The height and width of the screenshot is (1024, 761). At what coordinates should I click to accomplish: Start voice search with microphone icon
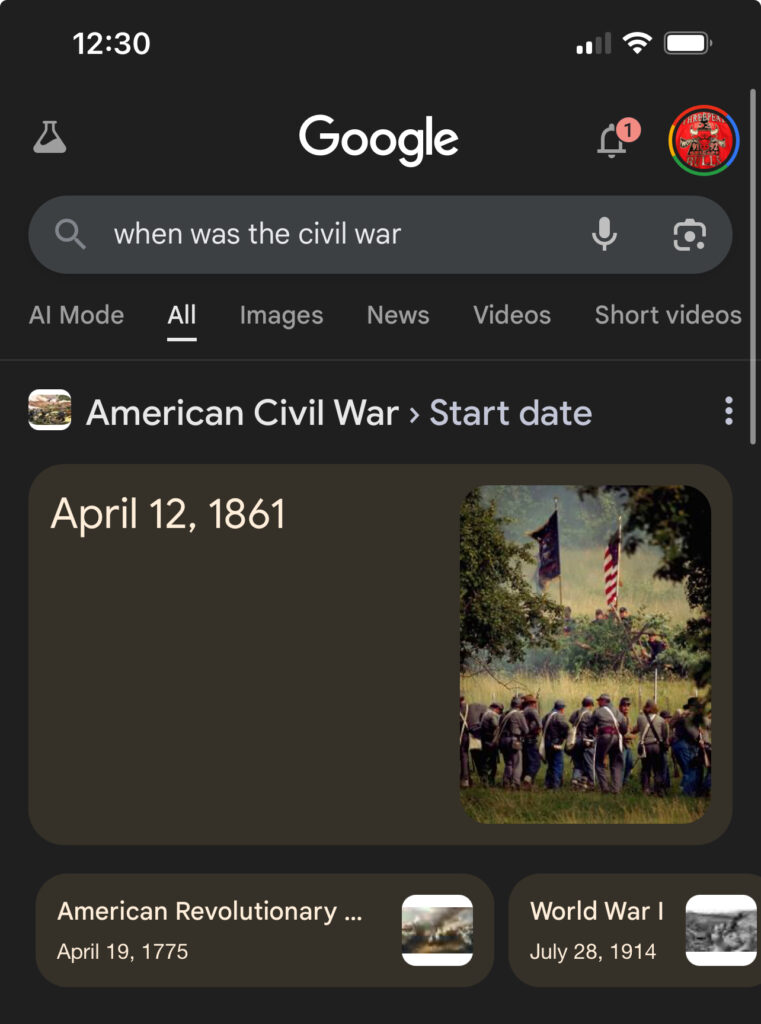point(604,234)
